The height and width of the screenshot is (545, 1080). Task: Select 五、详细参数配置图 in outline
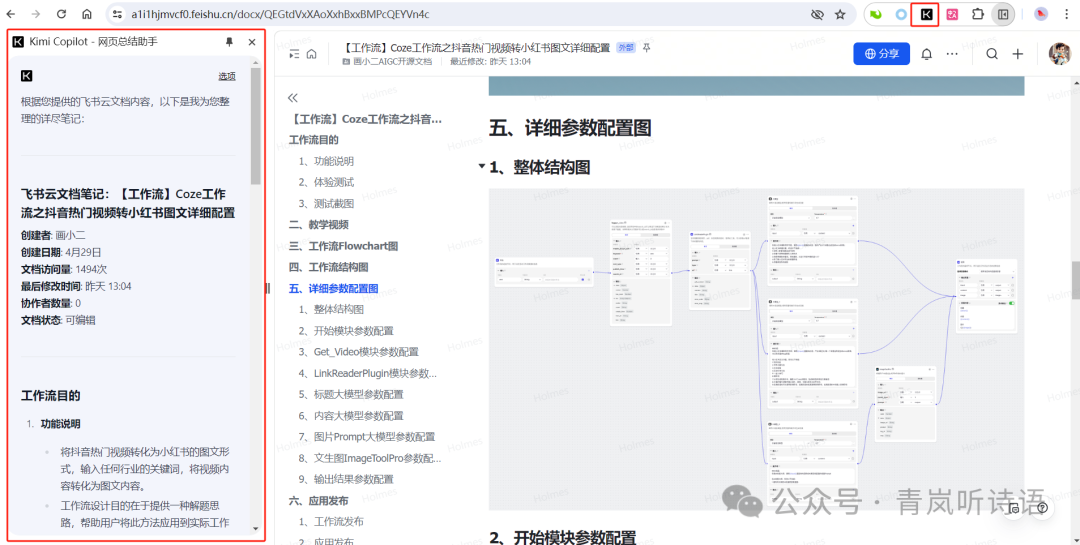[333, 288]
